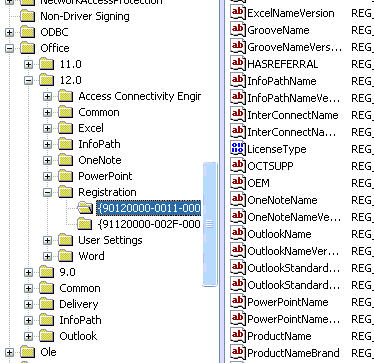This screenshot has height=363, width=374.
Task: Select the OneNoteNameVe... value
Action: 294,217
